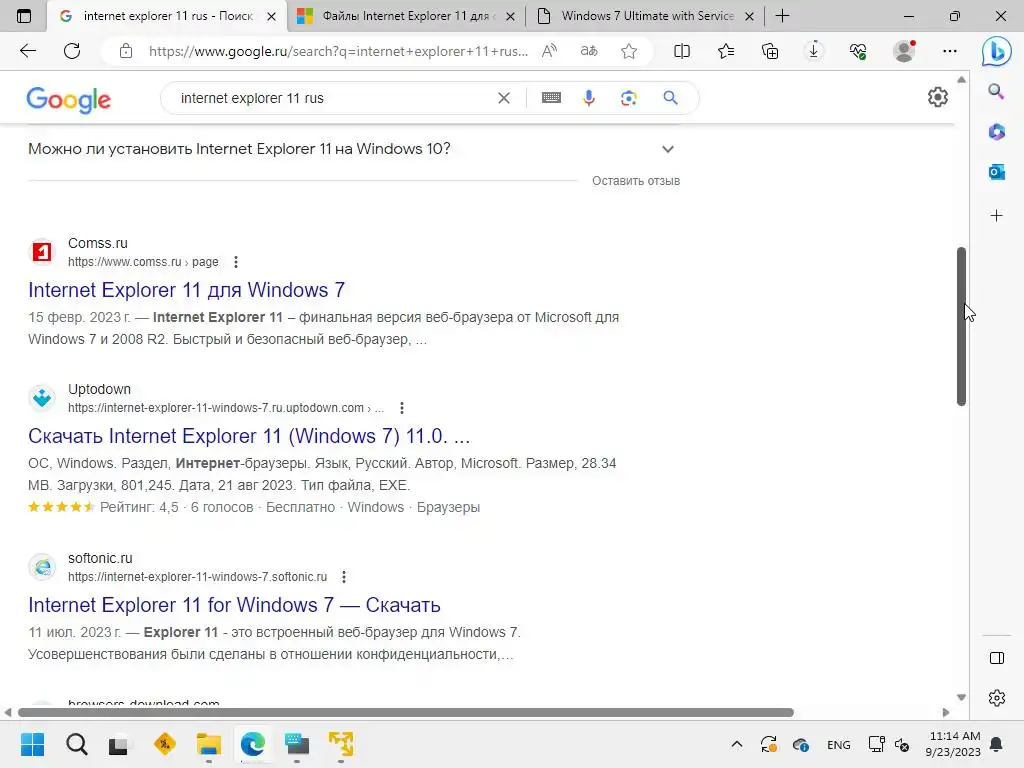This screenshot has width=1024, height=768.
Task: Open Google on-screen keyboard
Action: pyautogui.click(x=551, y=98)
